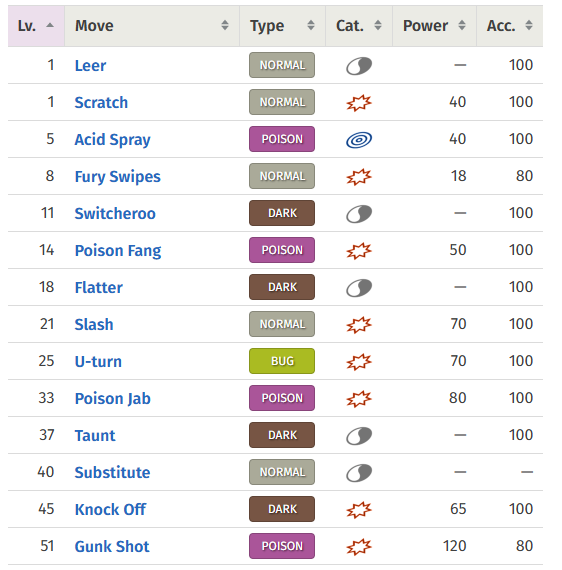The width and height of the screenshot is (562, 570).
Task: Select the POISON type badge for Poison Jab
Action: click(x=282, y=398)
